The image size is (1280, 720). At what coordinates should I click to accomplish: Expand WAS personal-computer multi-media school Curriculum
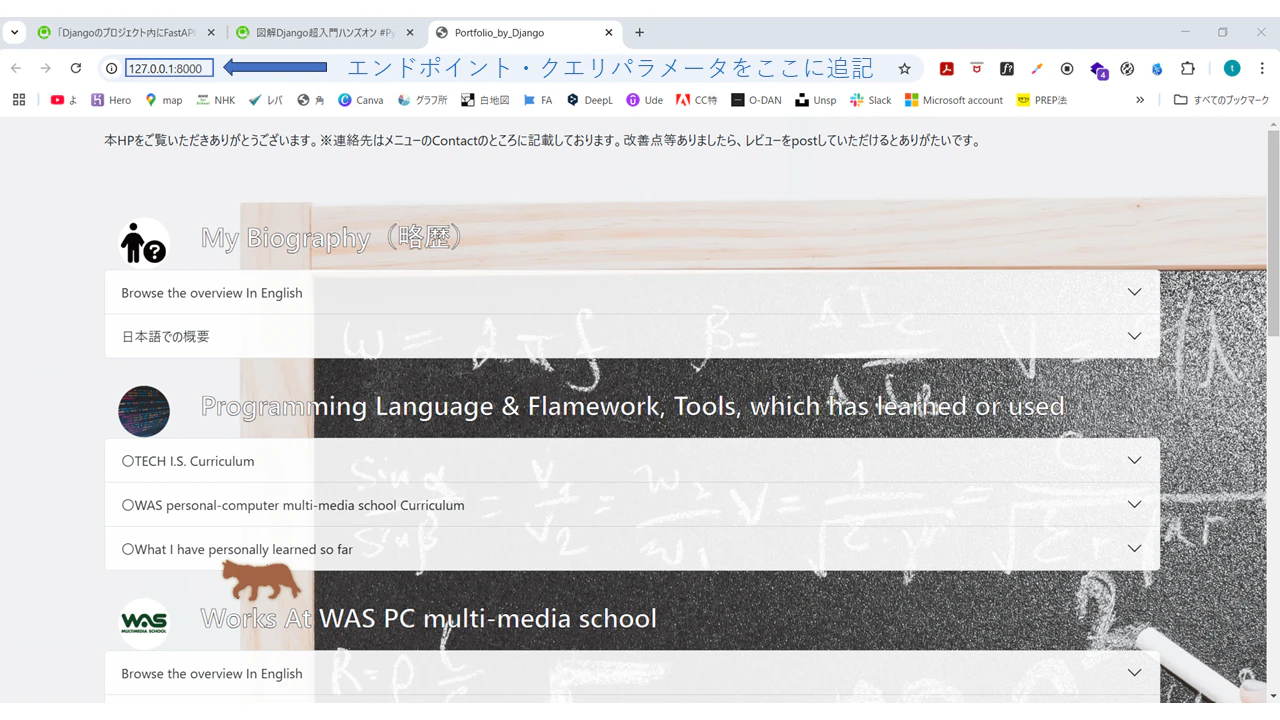tap(632, 505)
